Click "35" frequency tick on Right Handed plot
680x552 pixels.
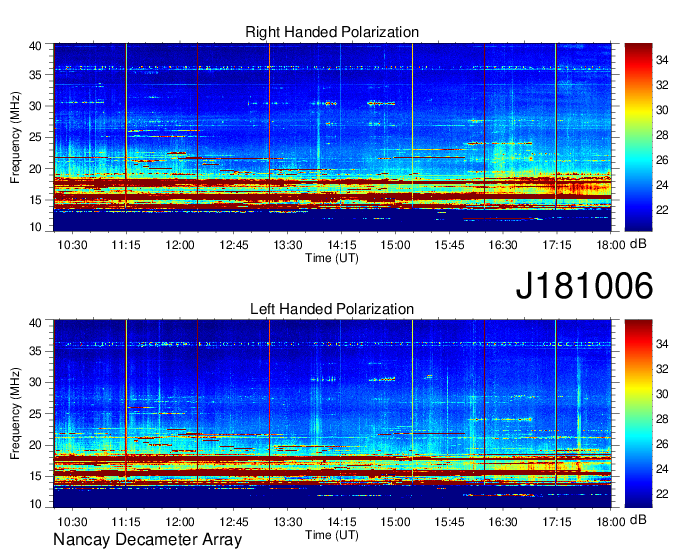pyautogui.click(x=35, y=75)
